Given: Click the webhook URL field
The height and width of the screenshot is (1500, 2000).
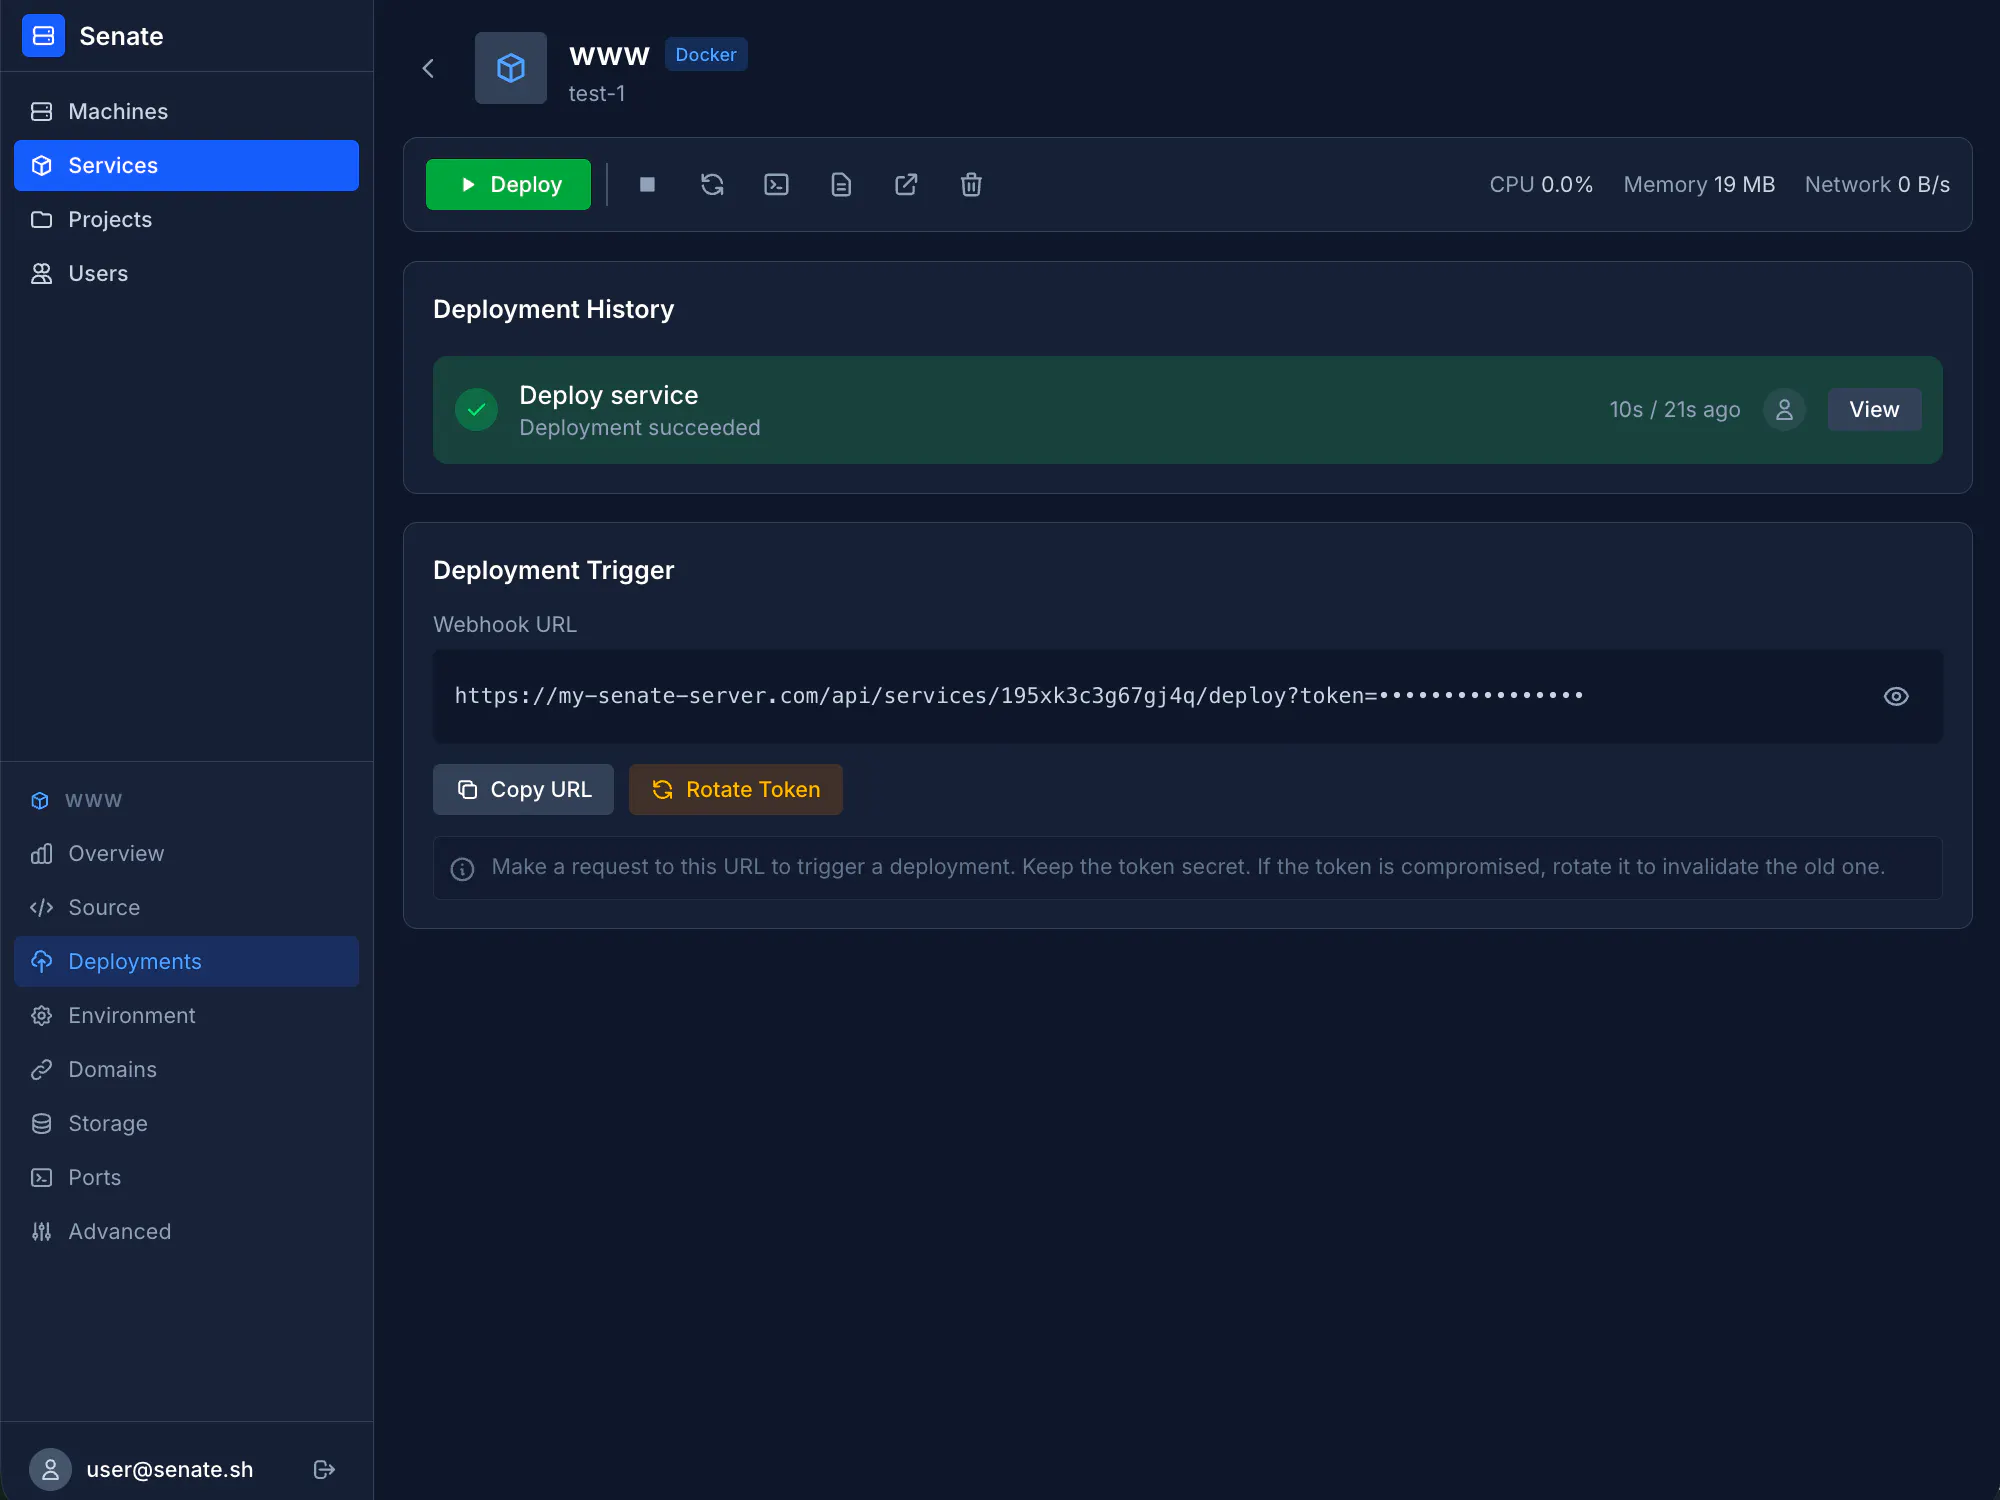Looking at the screenshot, I should [1187, 696].
